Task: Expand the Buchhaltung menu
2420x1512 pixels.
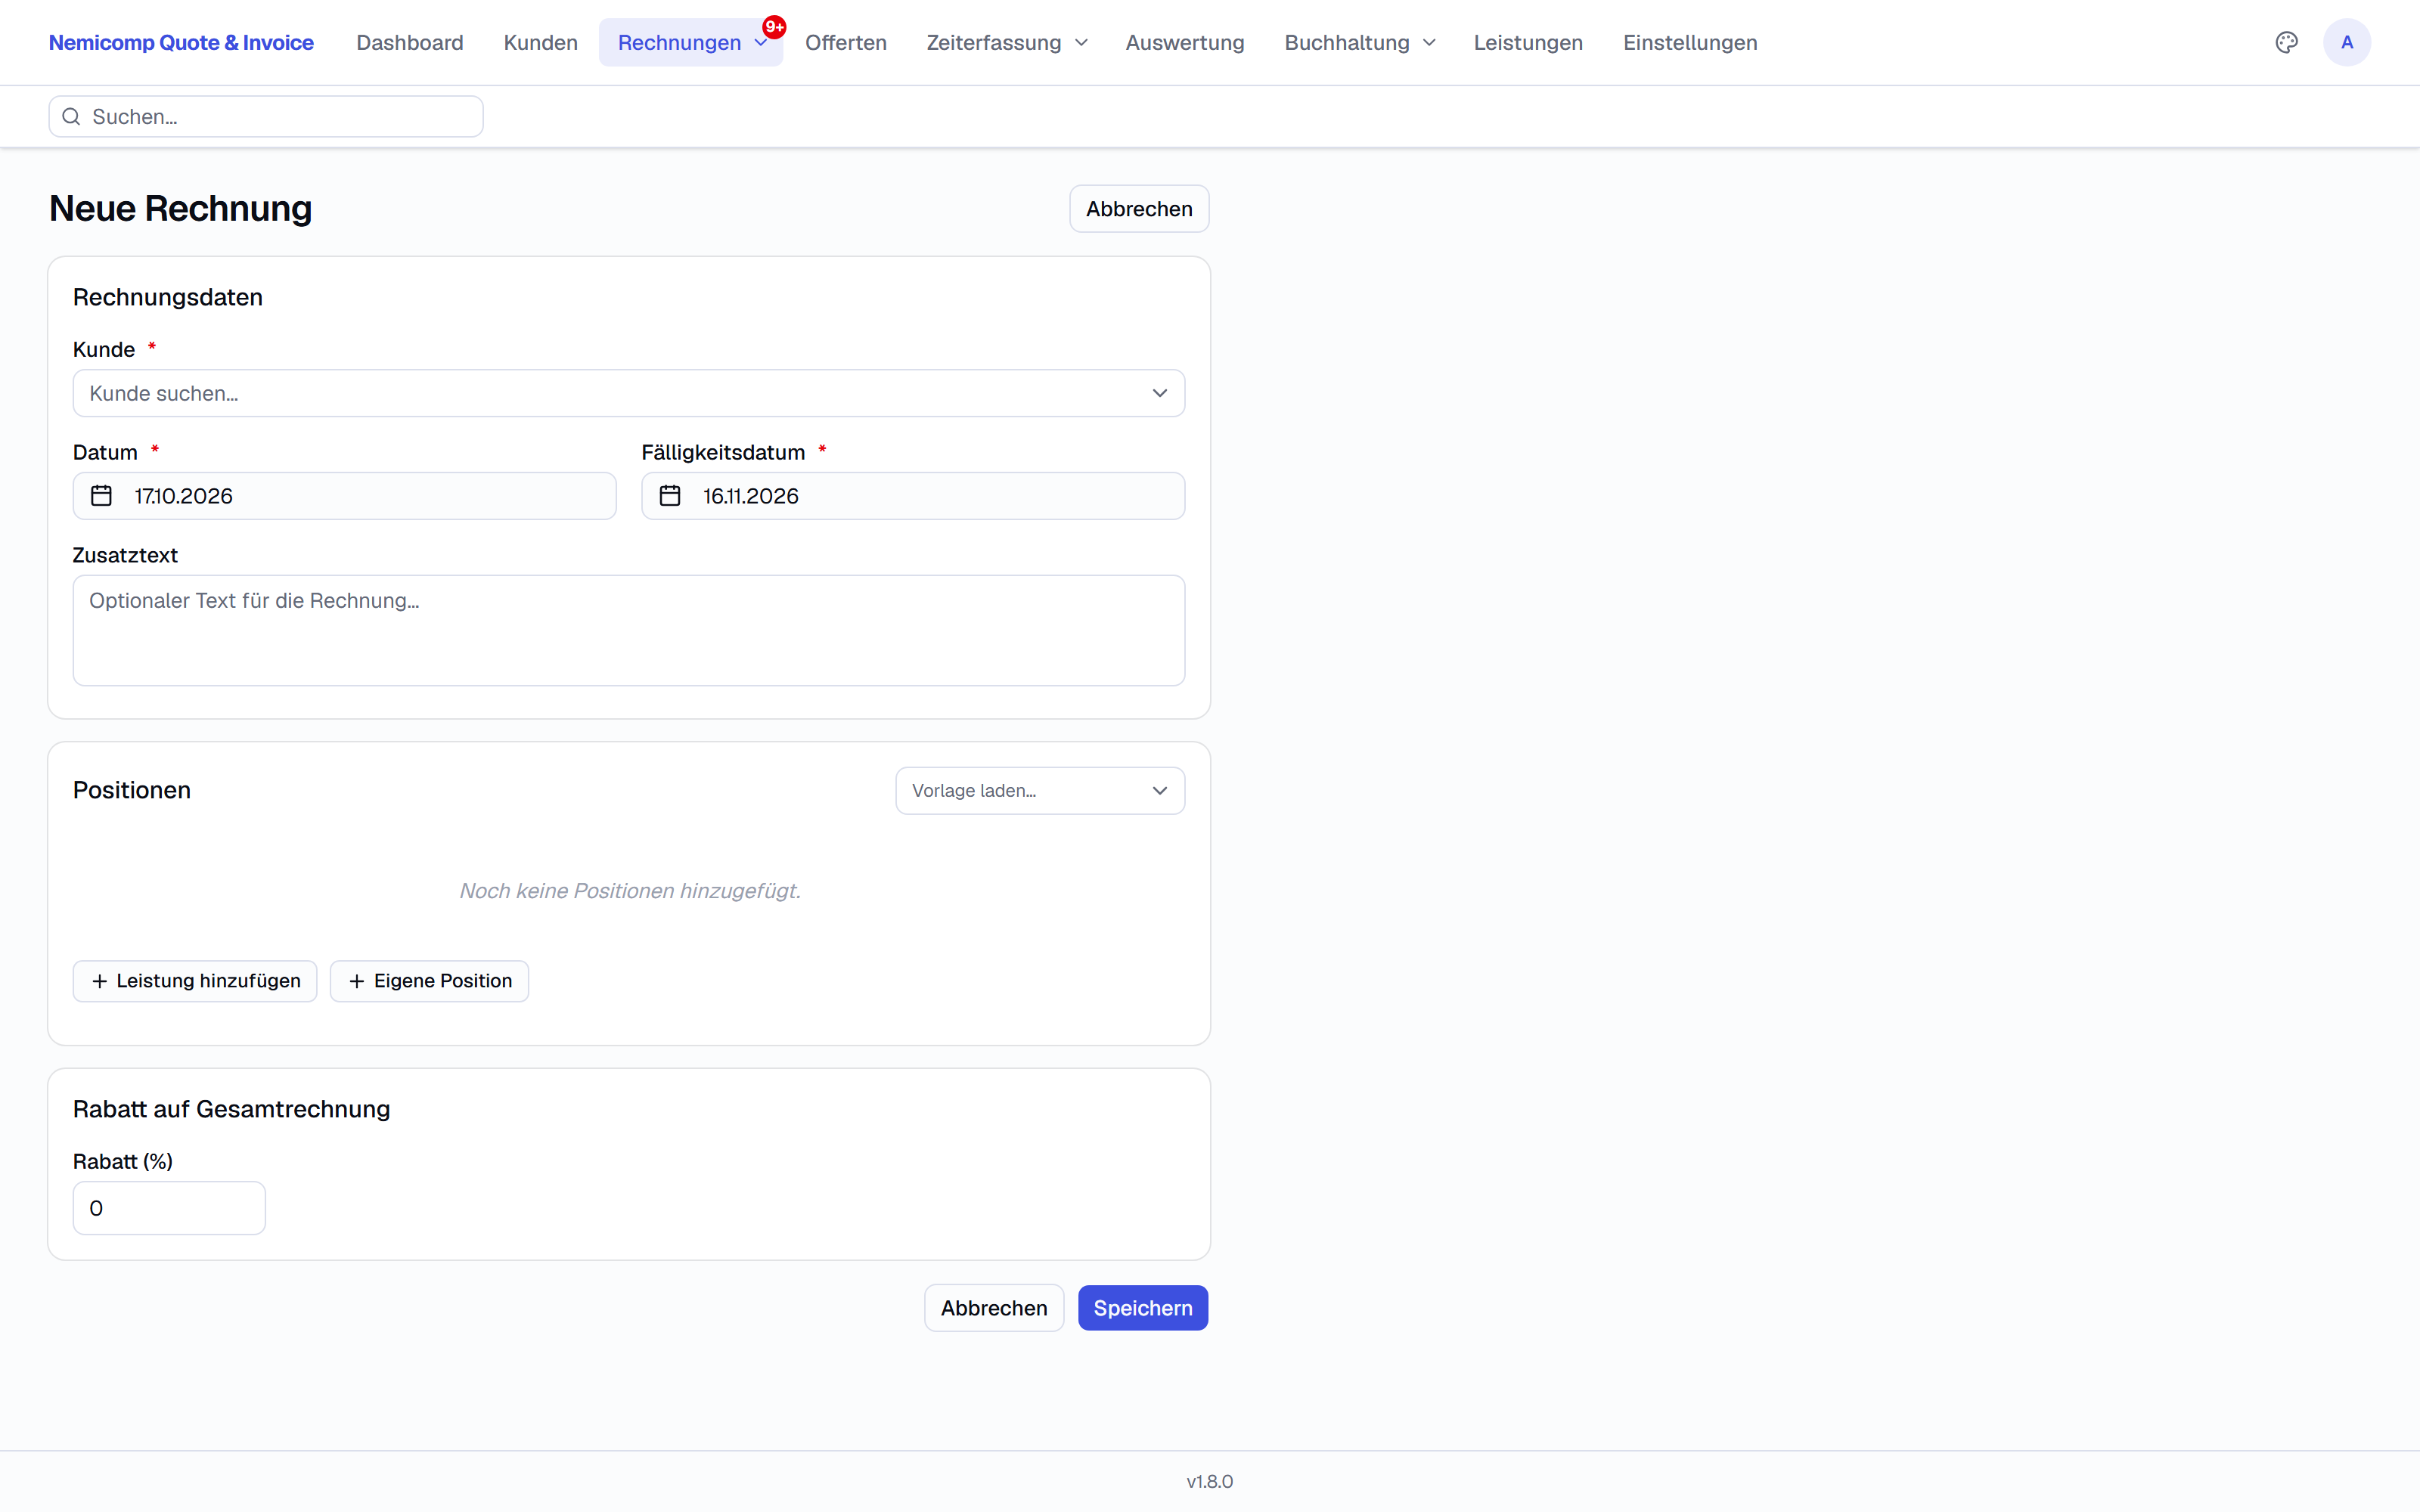Action: [1359, 42]
